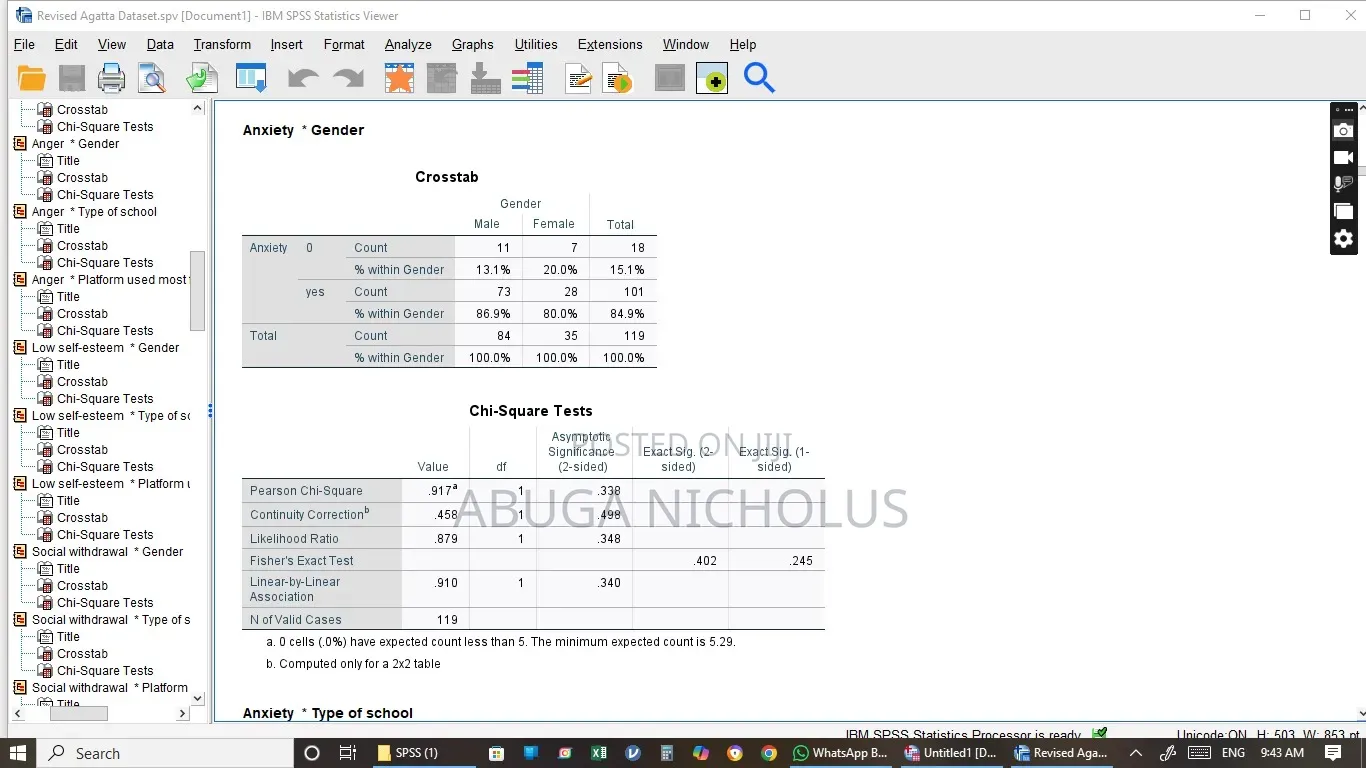Show hidden tray icons chevron
Screen dimensions: 1366x768
click(1135, 753)
